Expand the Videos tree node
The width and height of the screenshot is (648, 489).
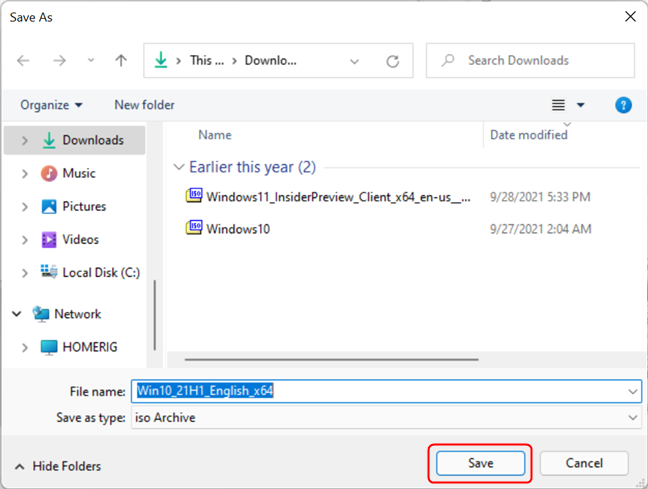(25, 240)
